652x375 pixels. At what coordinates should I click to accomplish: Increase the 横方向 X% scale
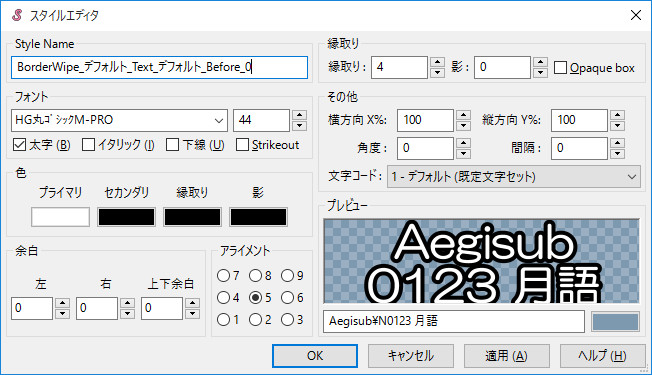[463, 115]
